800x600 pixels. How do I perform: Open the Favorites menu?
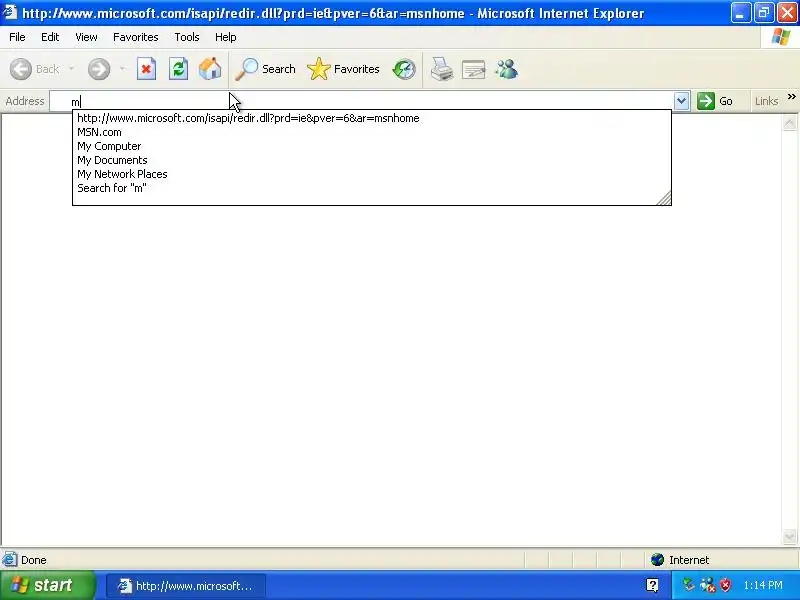(x=136, y=37)
